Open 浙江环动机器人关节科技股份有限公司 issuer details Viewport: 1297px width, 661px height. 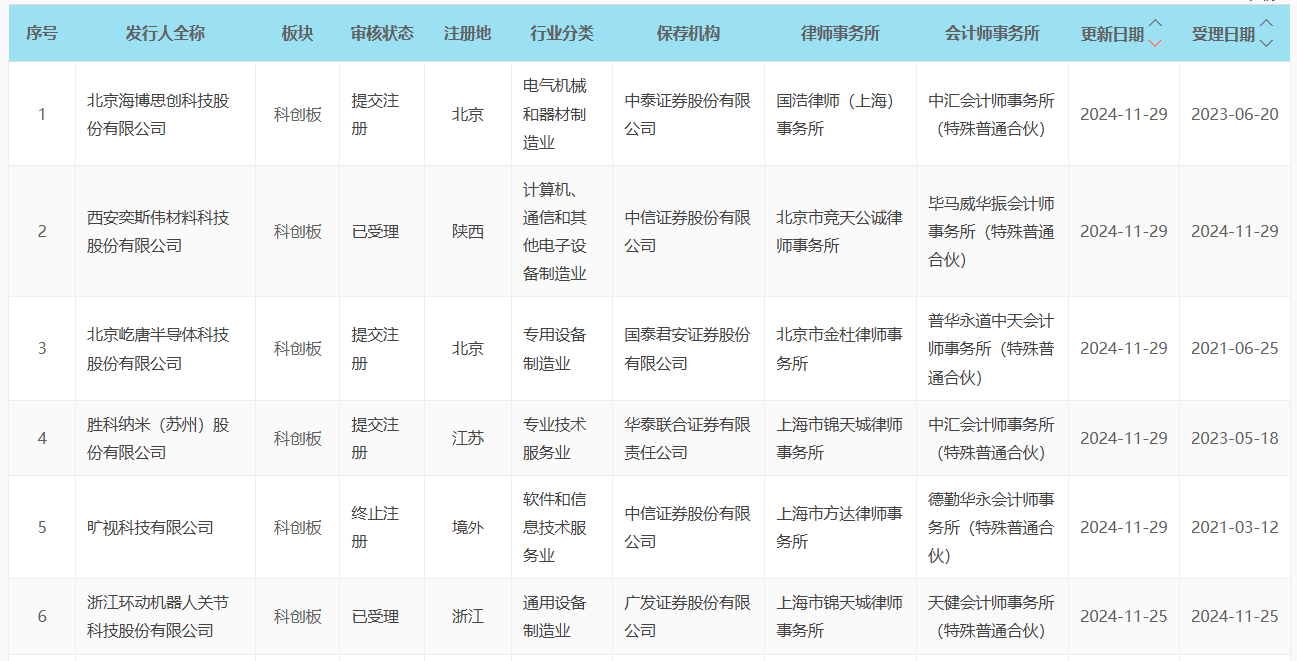coord(158,616)
